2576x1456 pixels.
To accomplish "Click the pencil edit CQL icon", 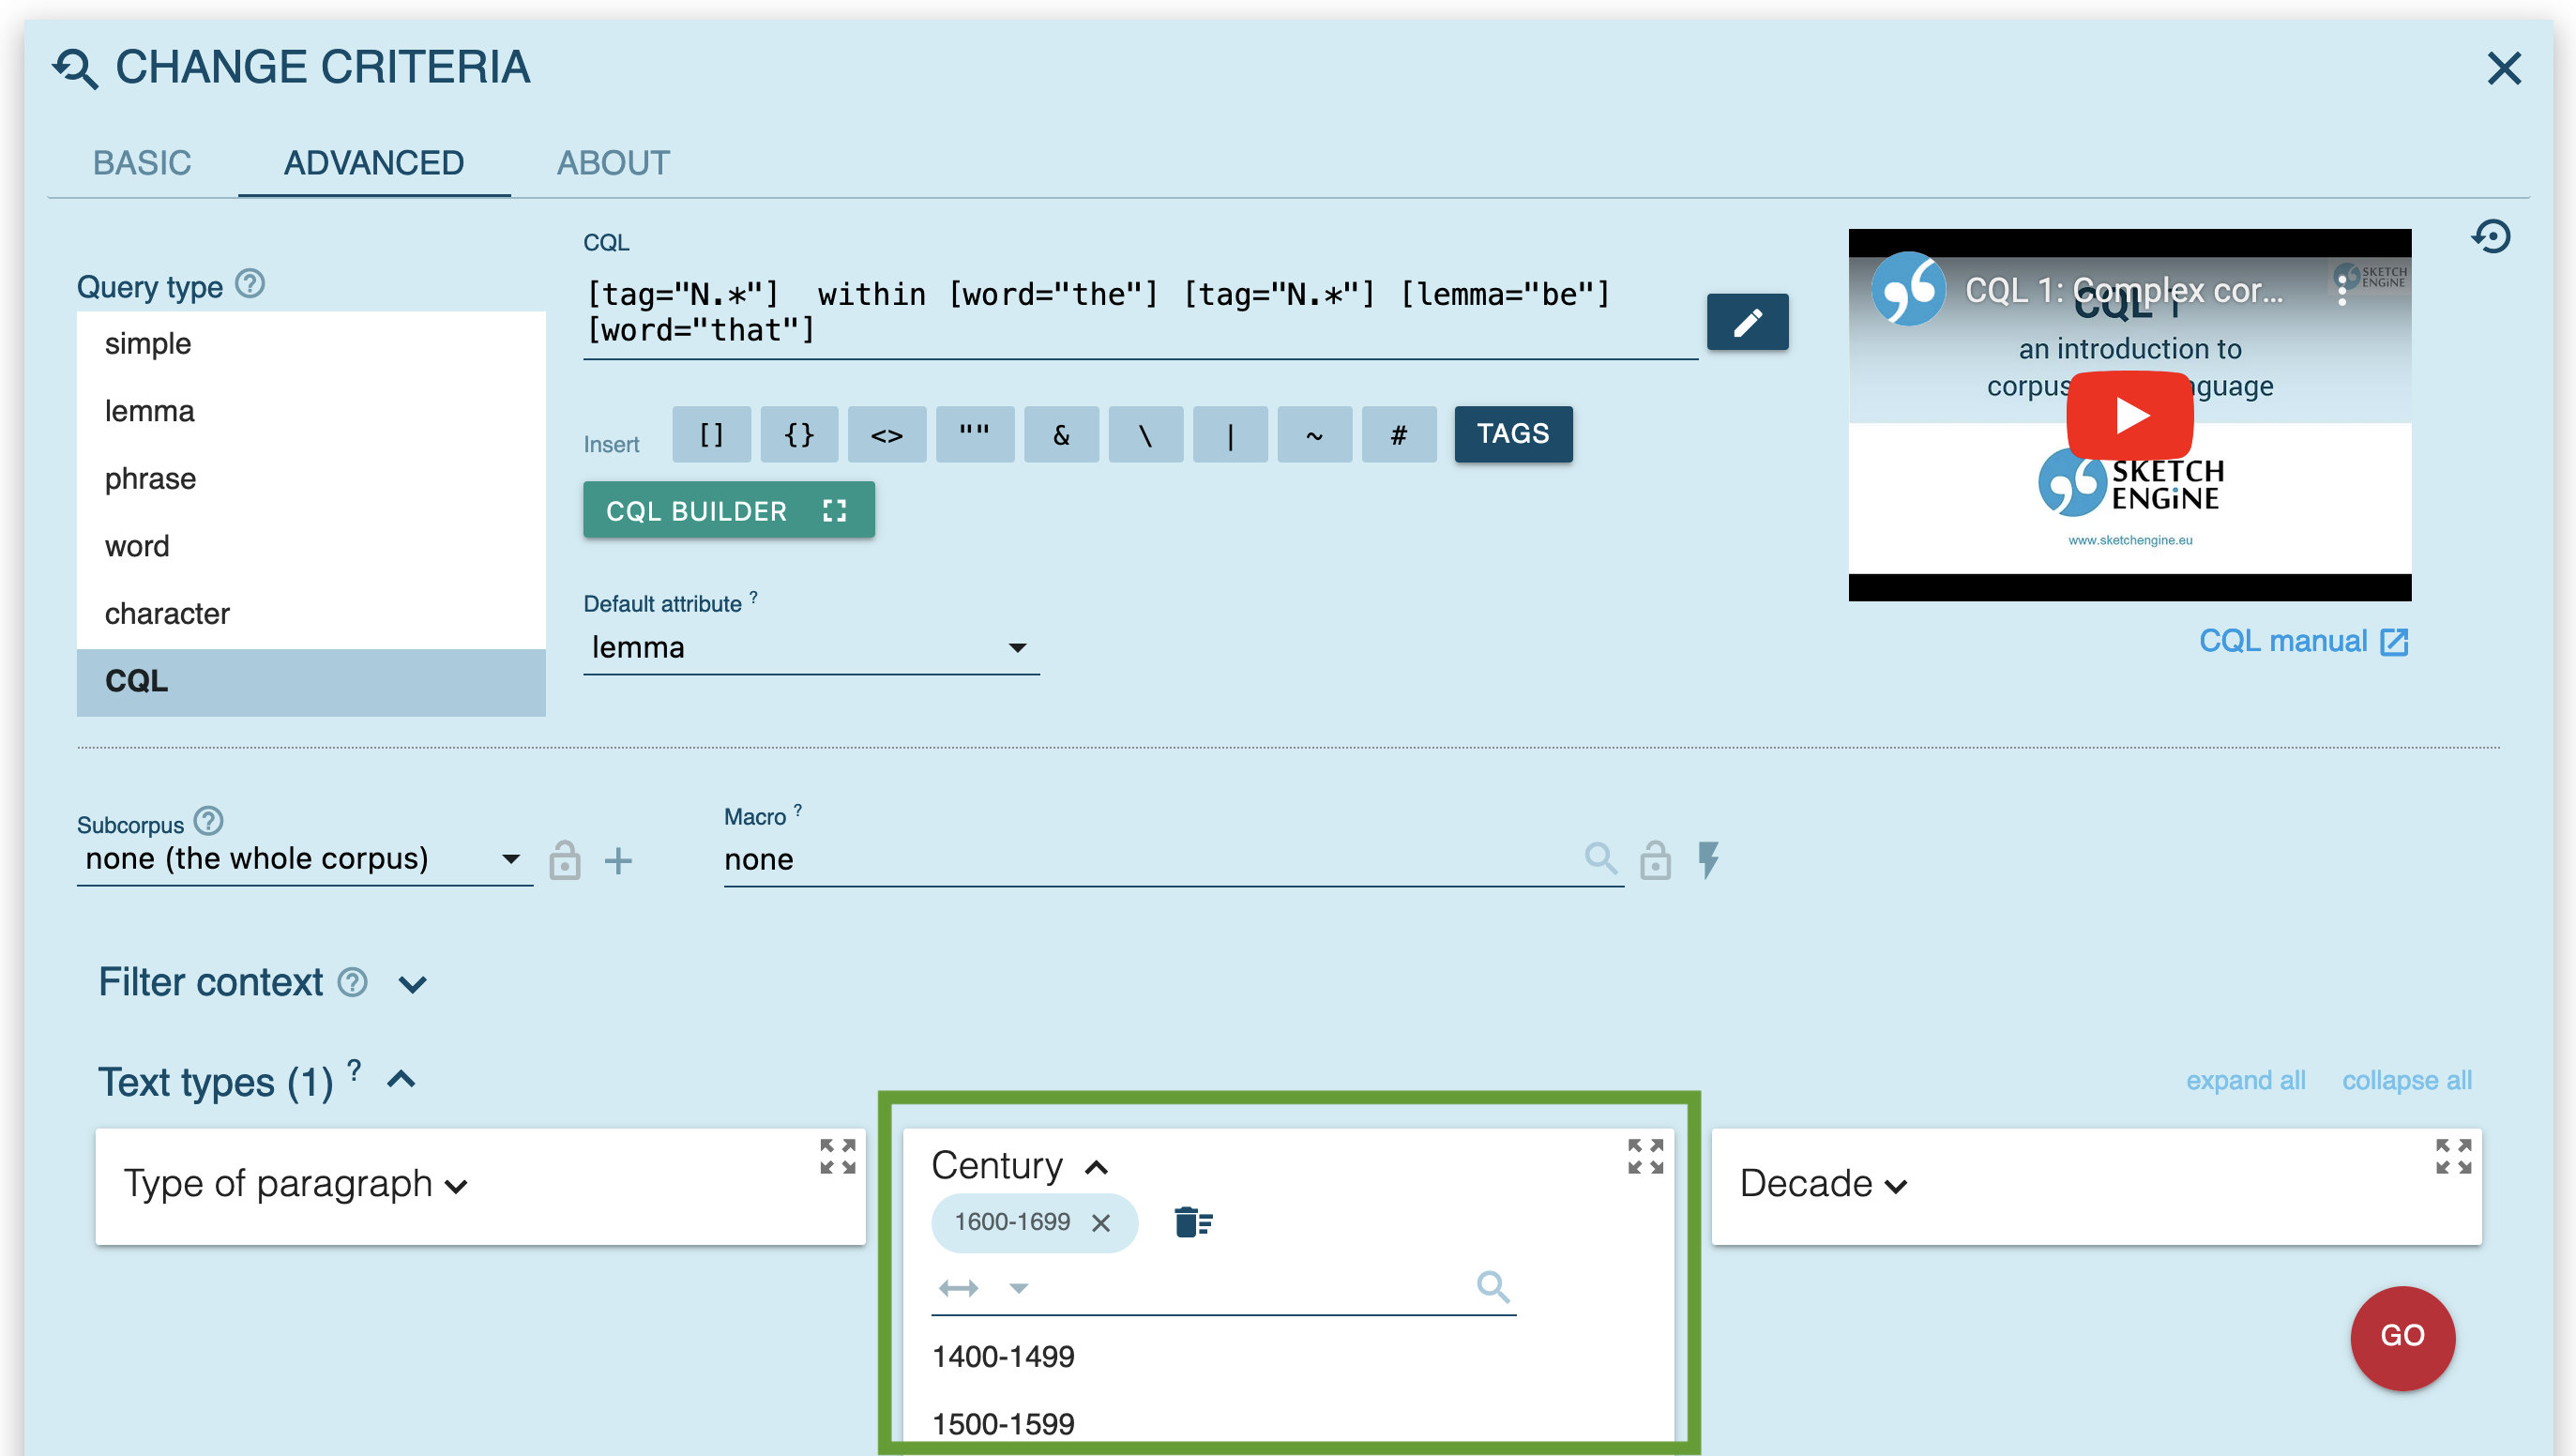I will coord(1746,322).
